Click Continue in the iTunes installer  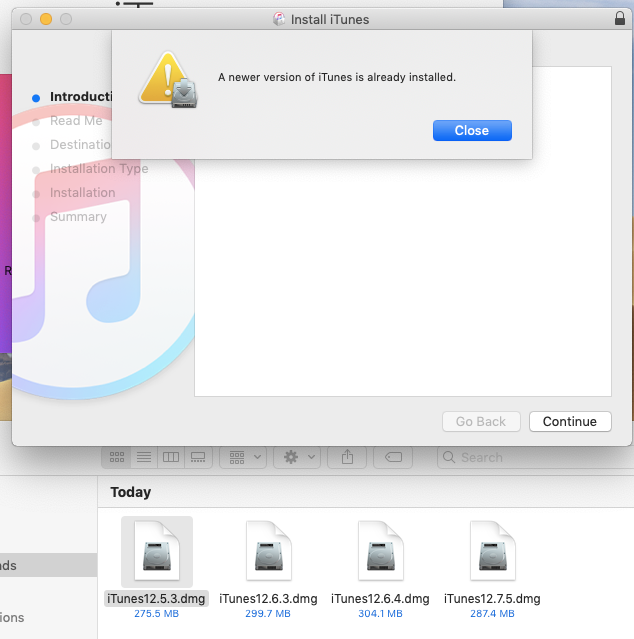[x=570, y=421]
